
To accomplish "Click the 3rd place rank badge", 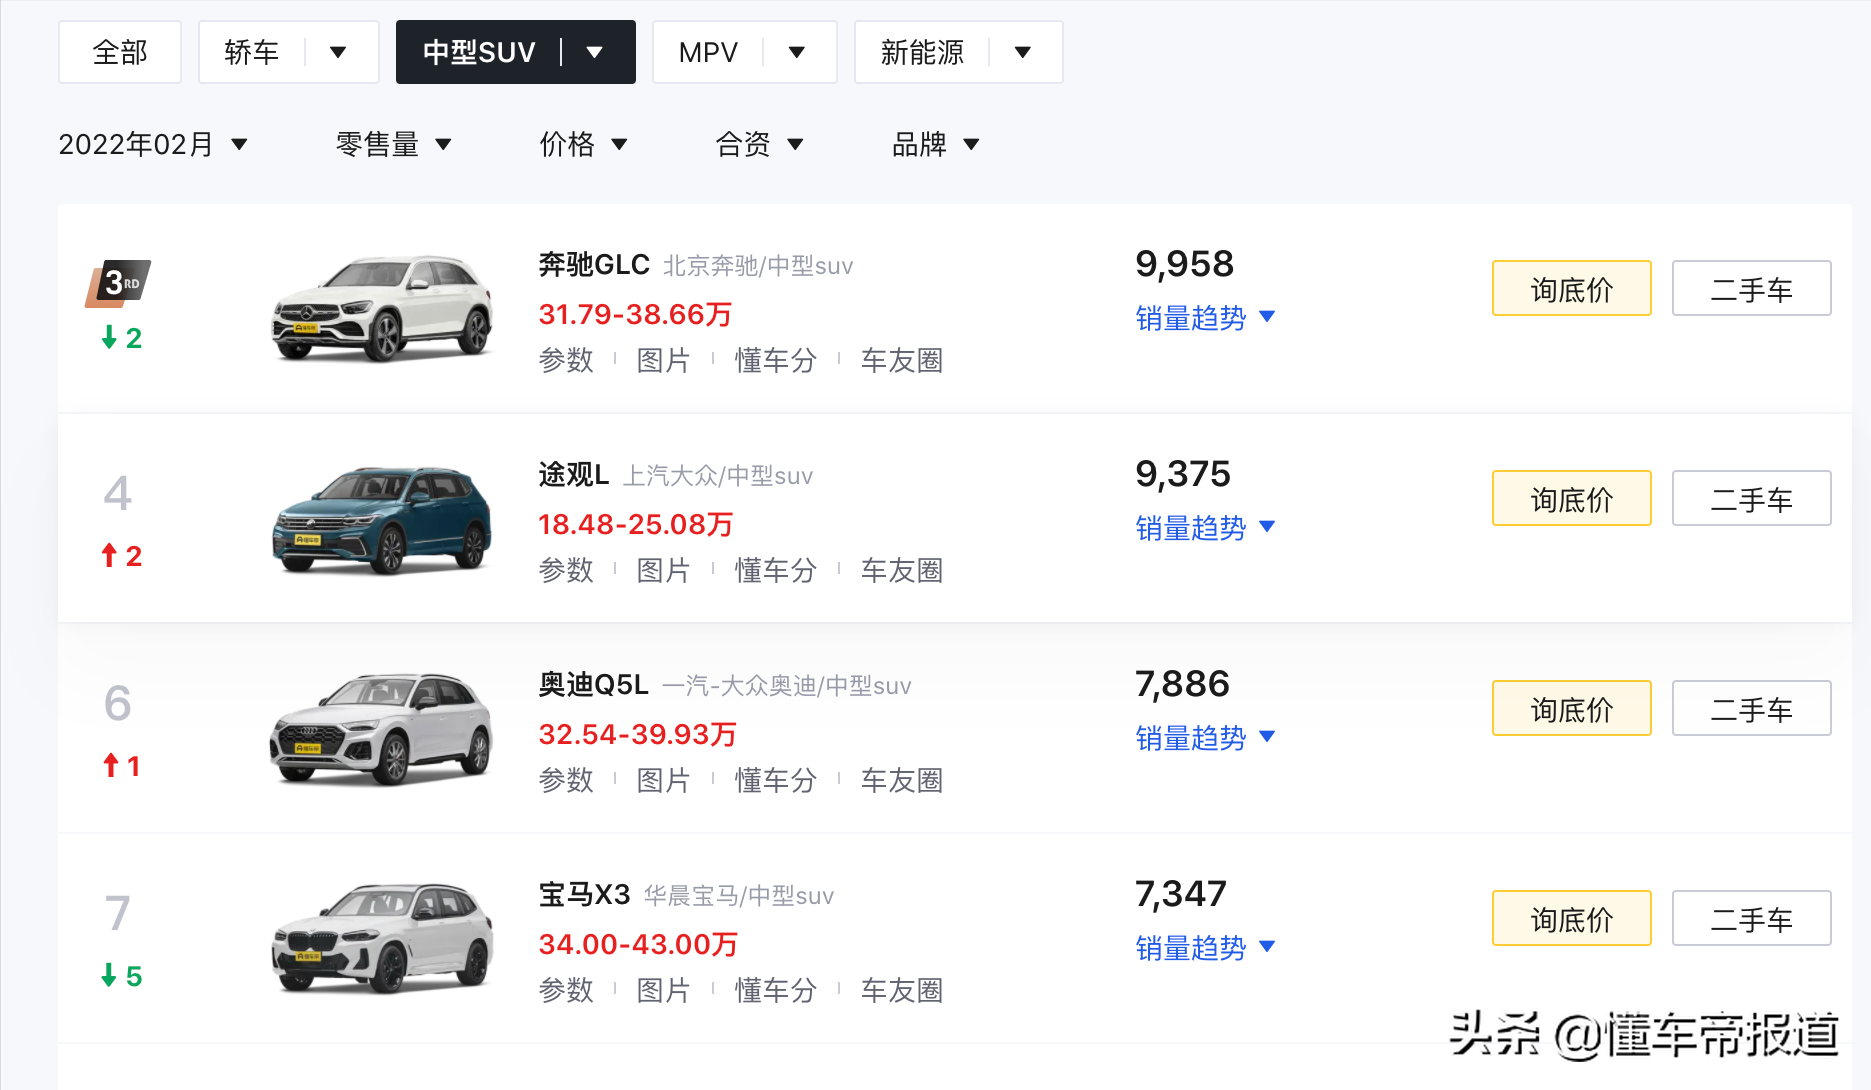I will (119, 283).
